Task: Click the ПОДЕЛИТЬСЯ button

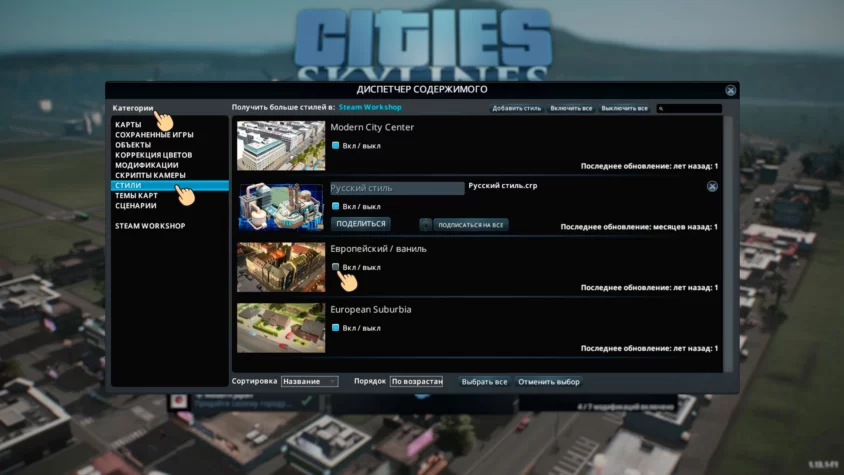Action: coord(361,224)
